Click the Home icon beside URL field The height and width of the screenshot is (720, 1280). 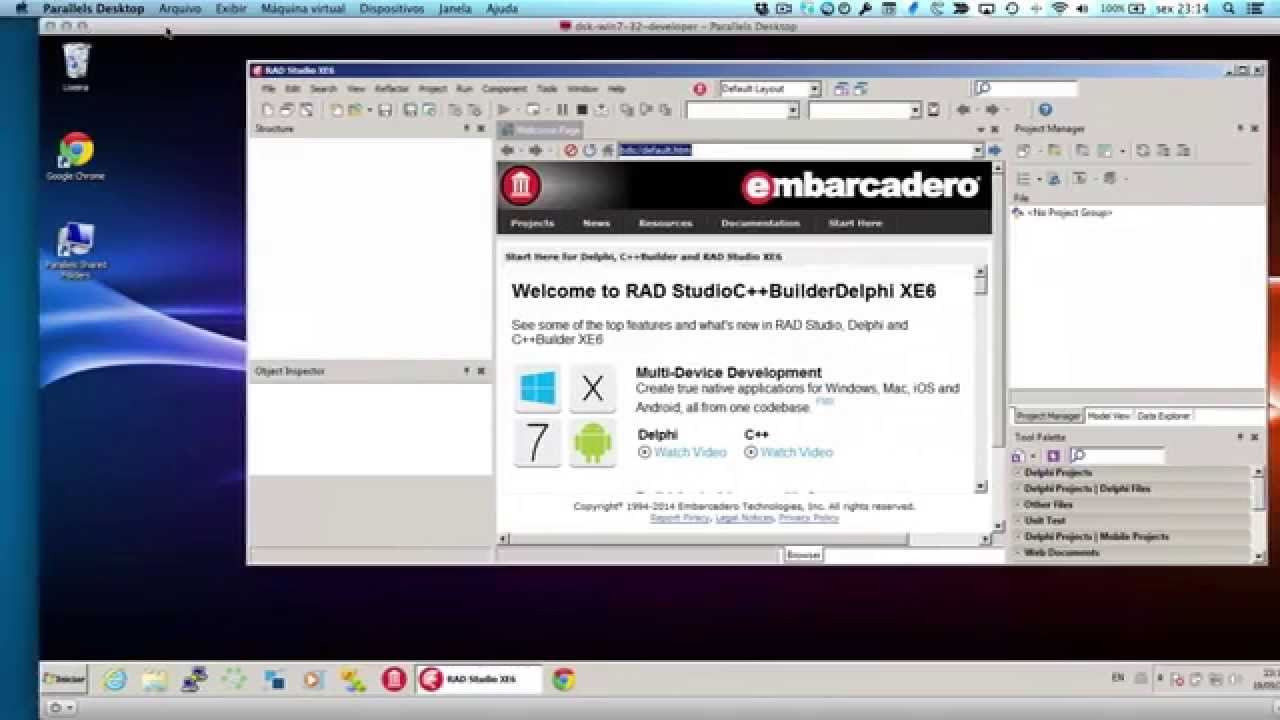(607, 150)
